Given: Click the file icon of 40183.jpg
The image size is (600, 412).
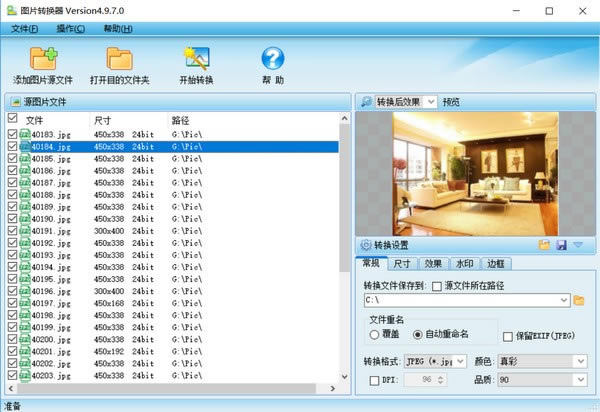Looking at the screenshot, I should (25, 134).
